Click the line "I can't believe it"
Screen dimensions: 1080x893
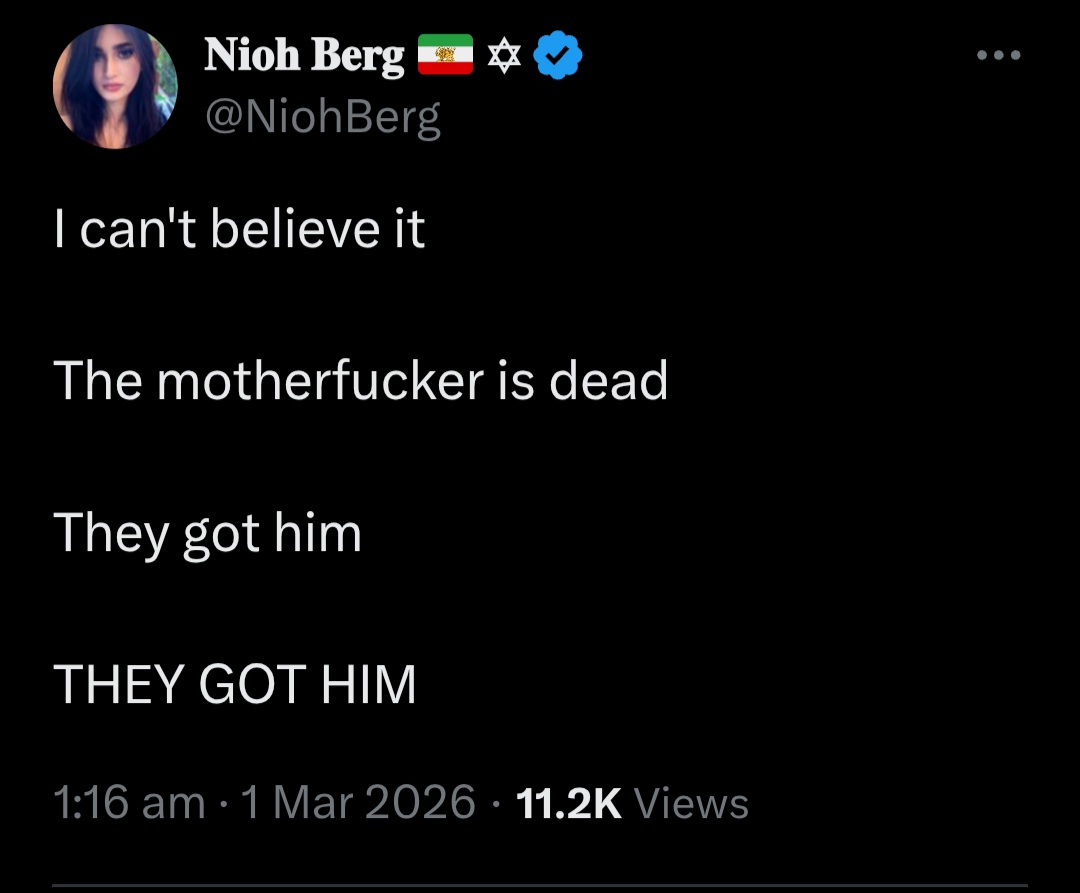point(239,230)
